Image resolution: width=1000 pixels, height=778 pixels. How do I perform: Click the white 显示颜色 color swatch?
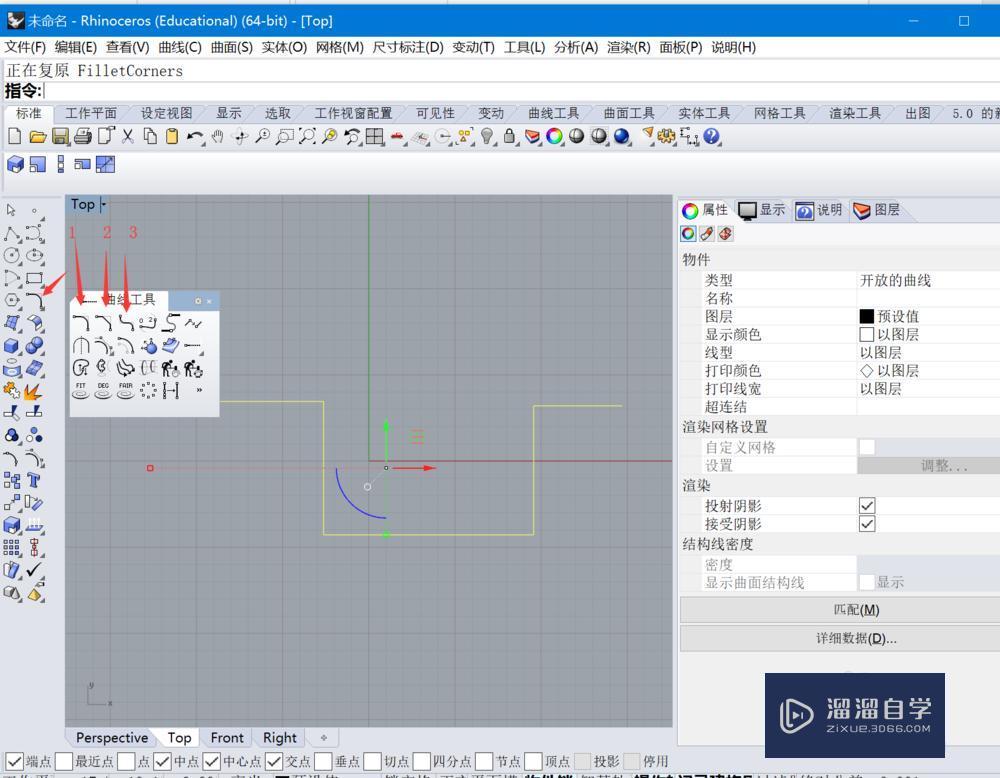tap(866, 334)
